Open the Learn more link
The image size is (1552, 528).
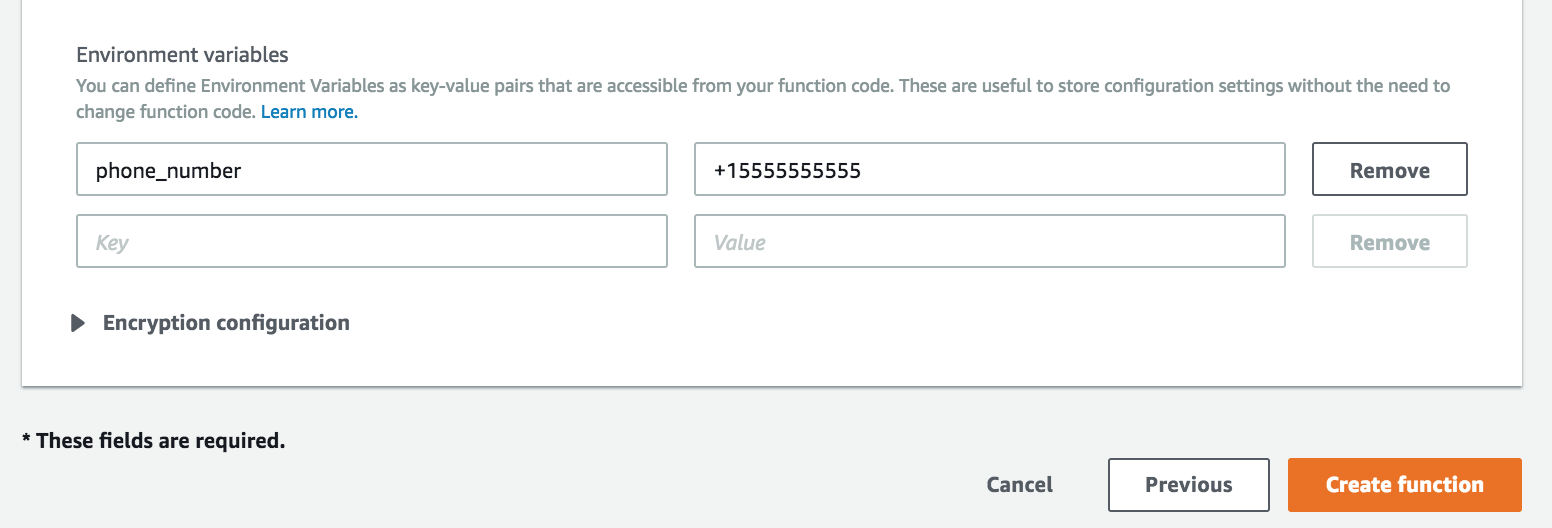309,112
